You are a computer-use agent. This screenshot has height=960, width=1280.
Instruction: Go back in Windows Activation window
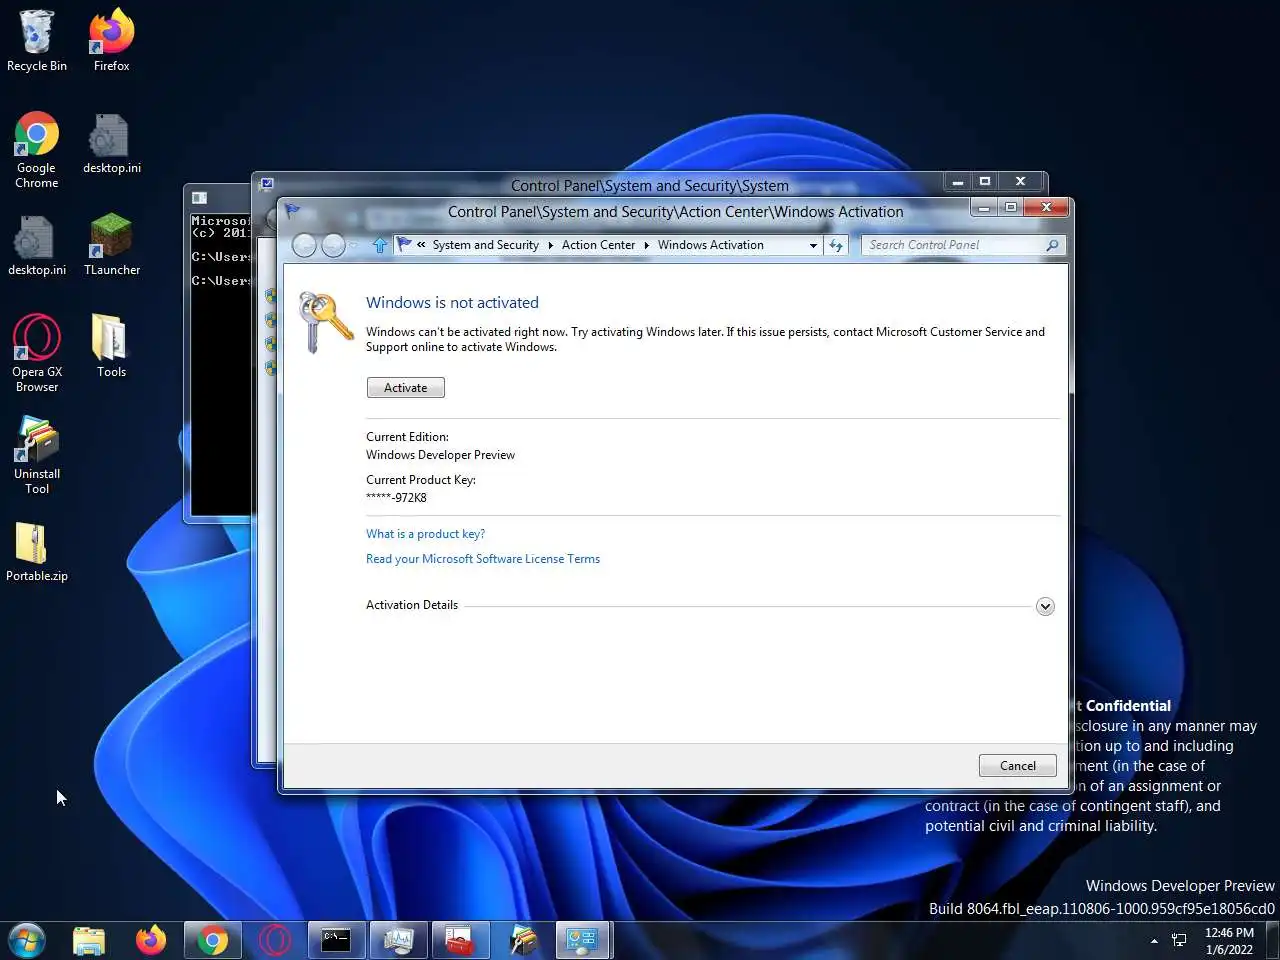pyautogui.click(x=305, y=245)
